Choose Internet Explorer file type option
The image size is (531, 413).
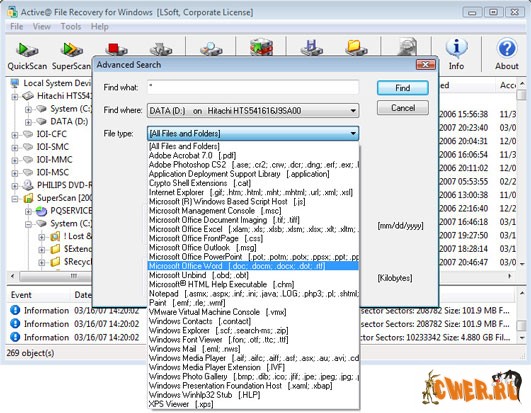253,192
